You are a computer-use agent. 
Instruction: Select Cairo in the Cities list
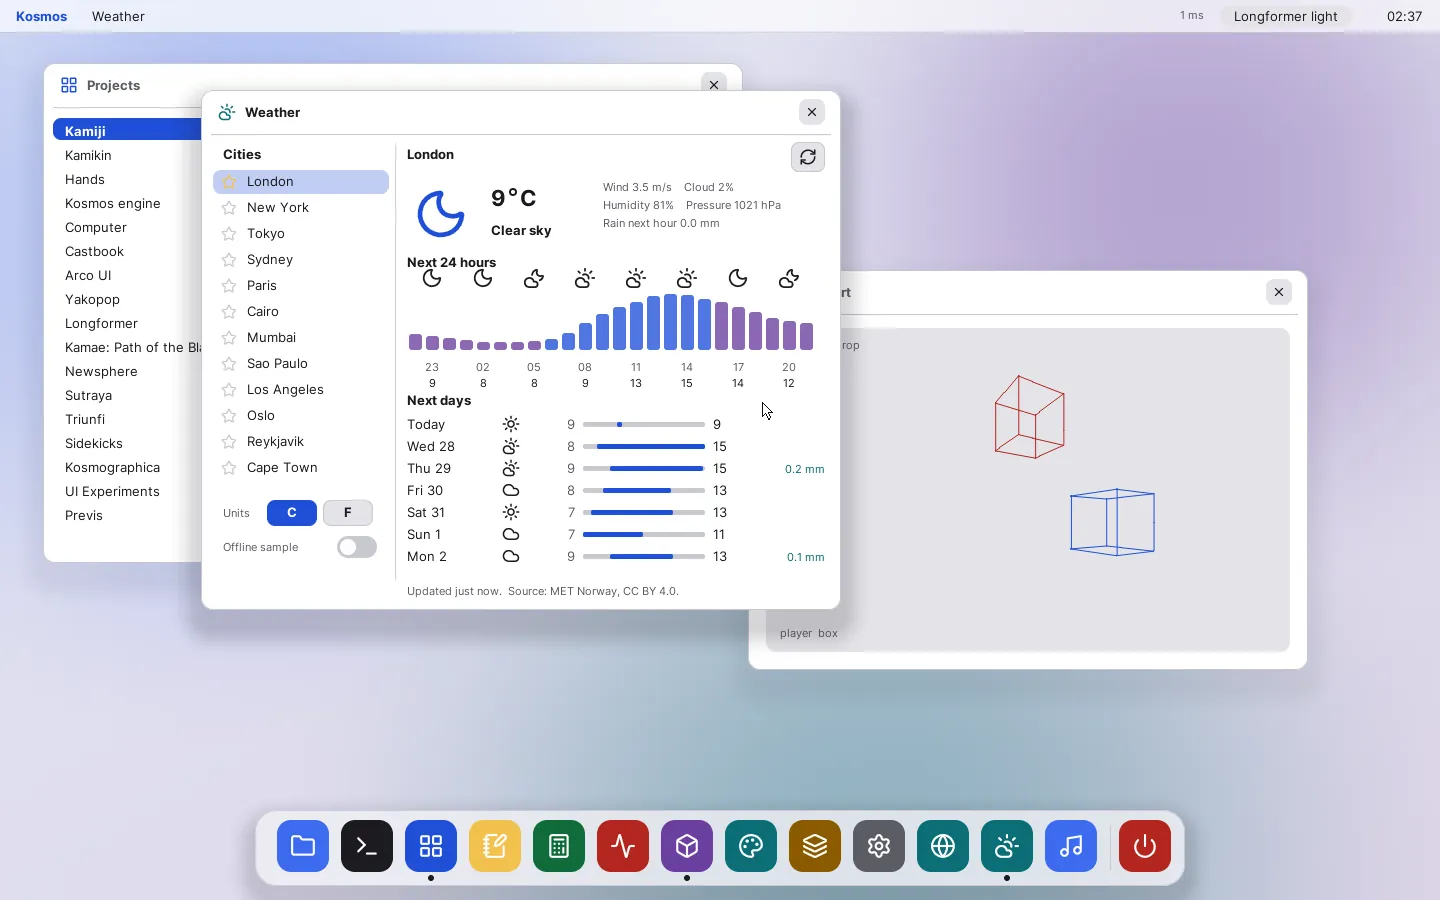tap(301, 312)
